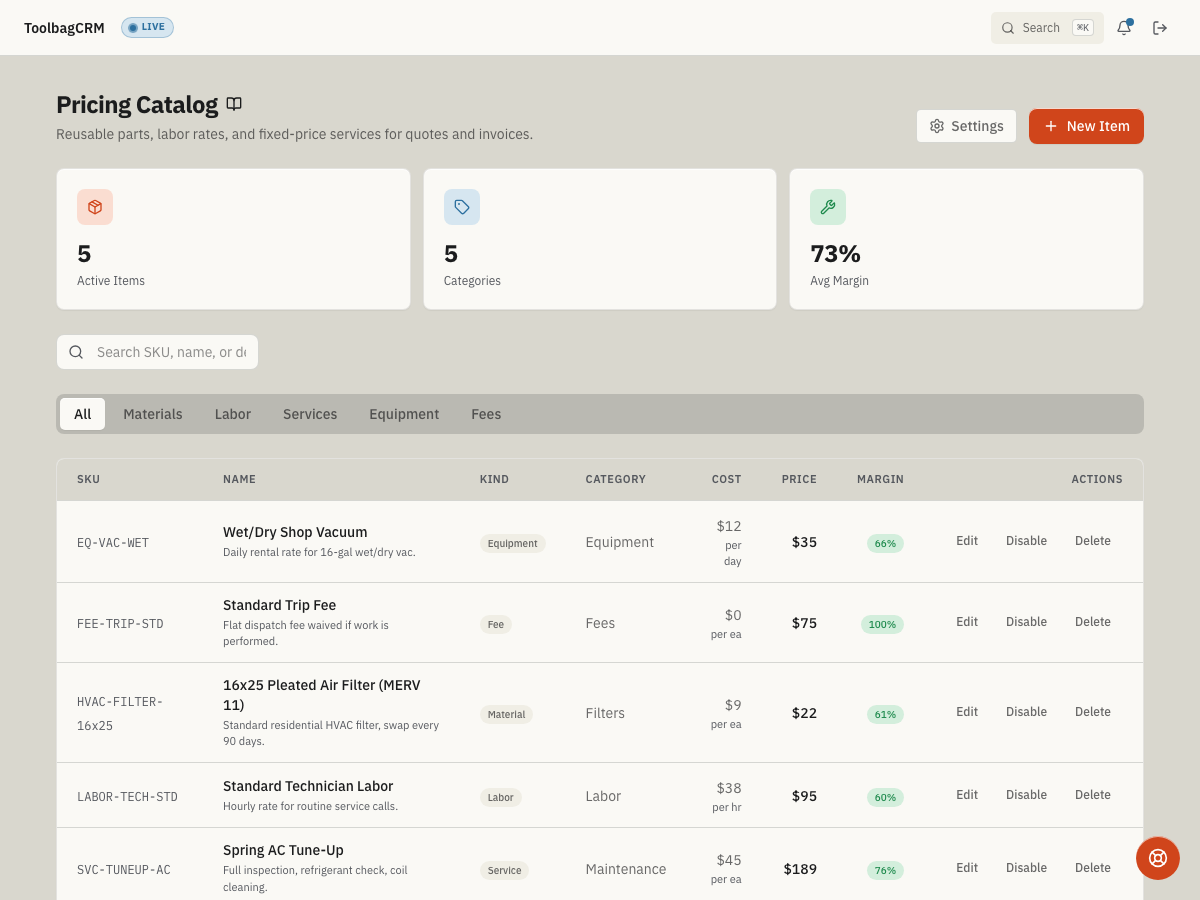Click the Equipment kind badge
Image resolution: width=1200 pixels, height=900 pixels.
[513, 543]
